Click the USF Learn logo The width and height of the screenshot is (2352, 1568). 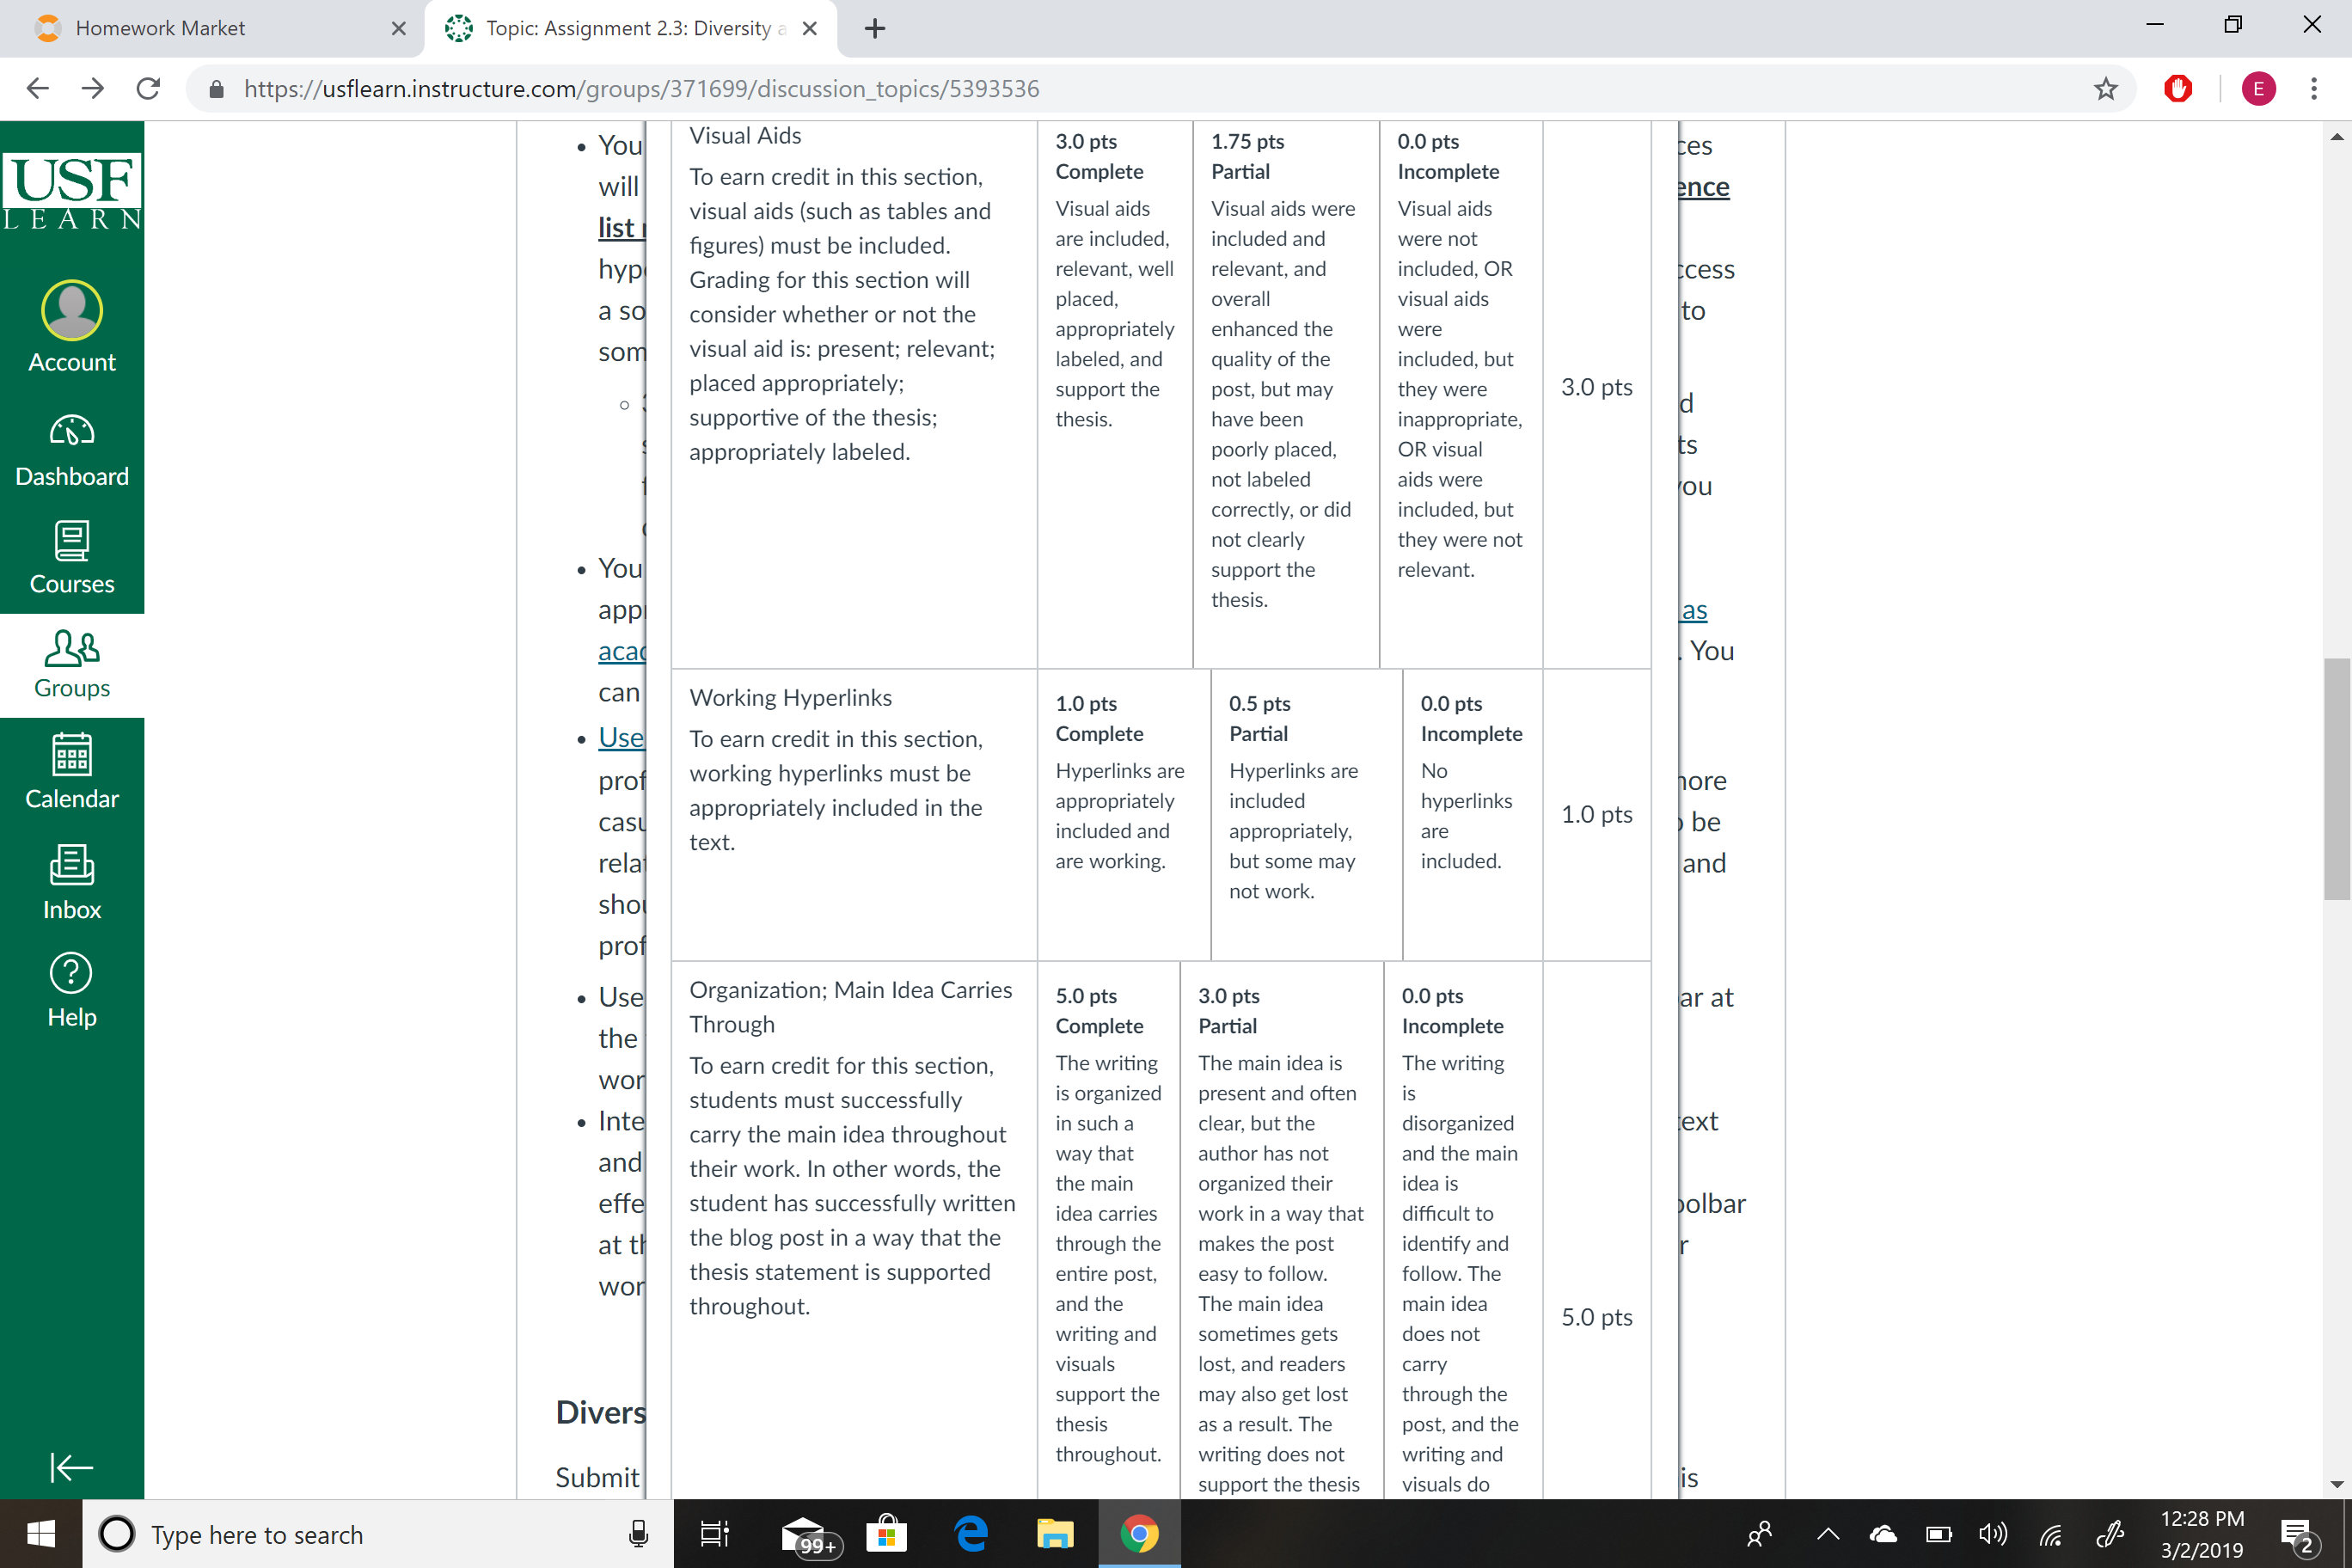click(72, 192)
